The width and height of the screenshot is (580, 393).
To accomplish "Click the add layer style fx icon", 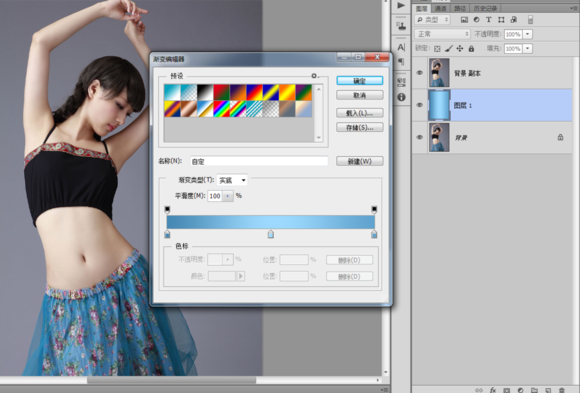I will tap(493, 390).
